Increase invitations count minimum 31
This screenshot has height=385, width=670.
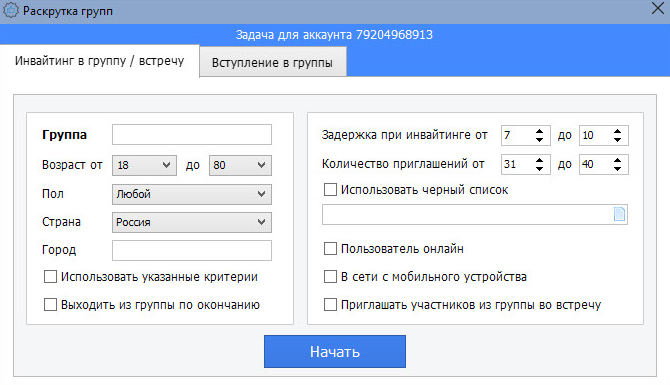(540, 160)
